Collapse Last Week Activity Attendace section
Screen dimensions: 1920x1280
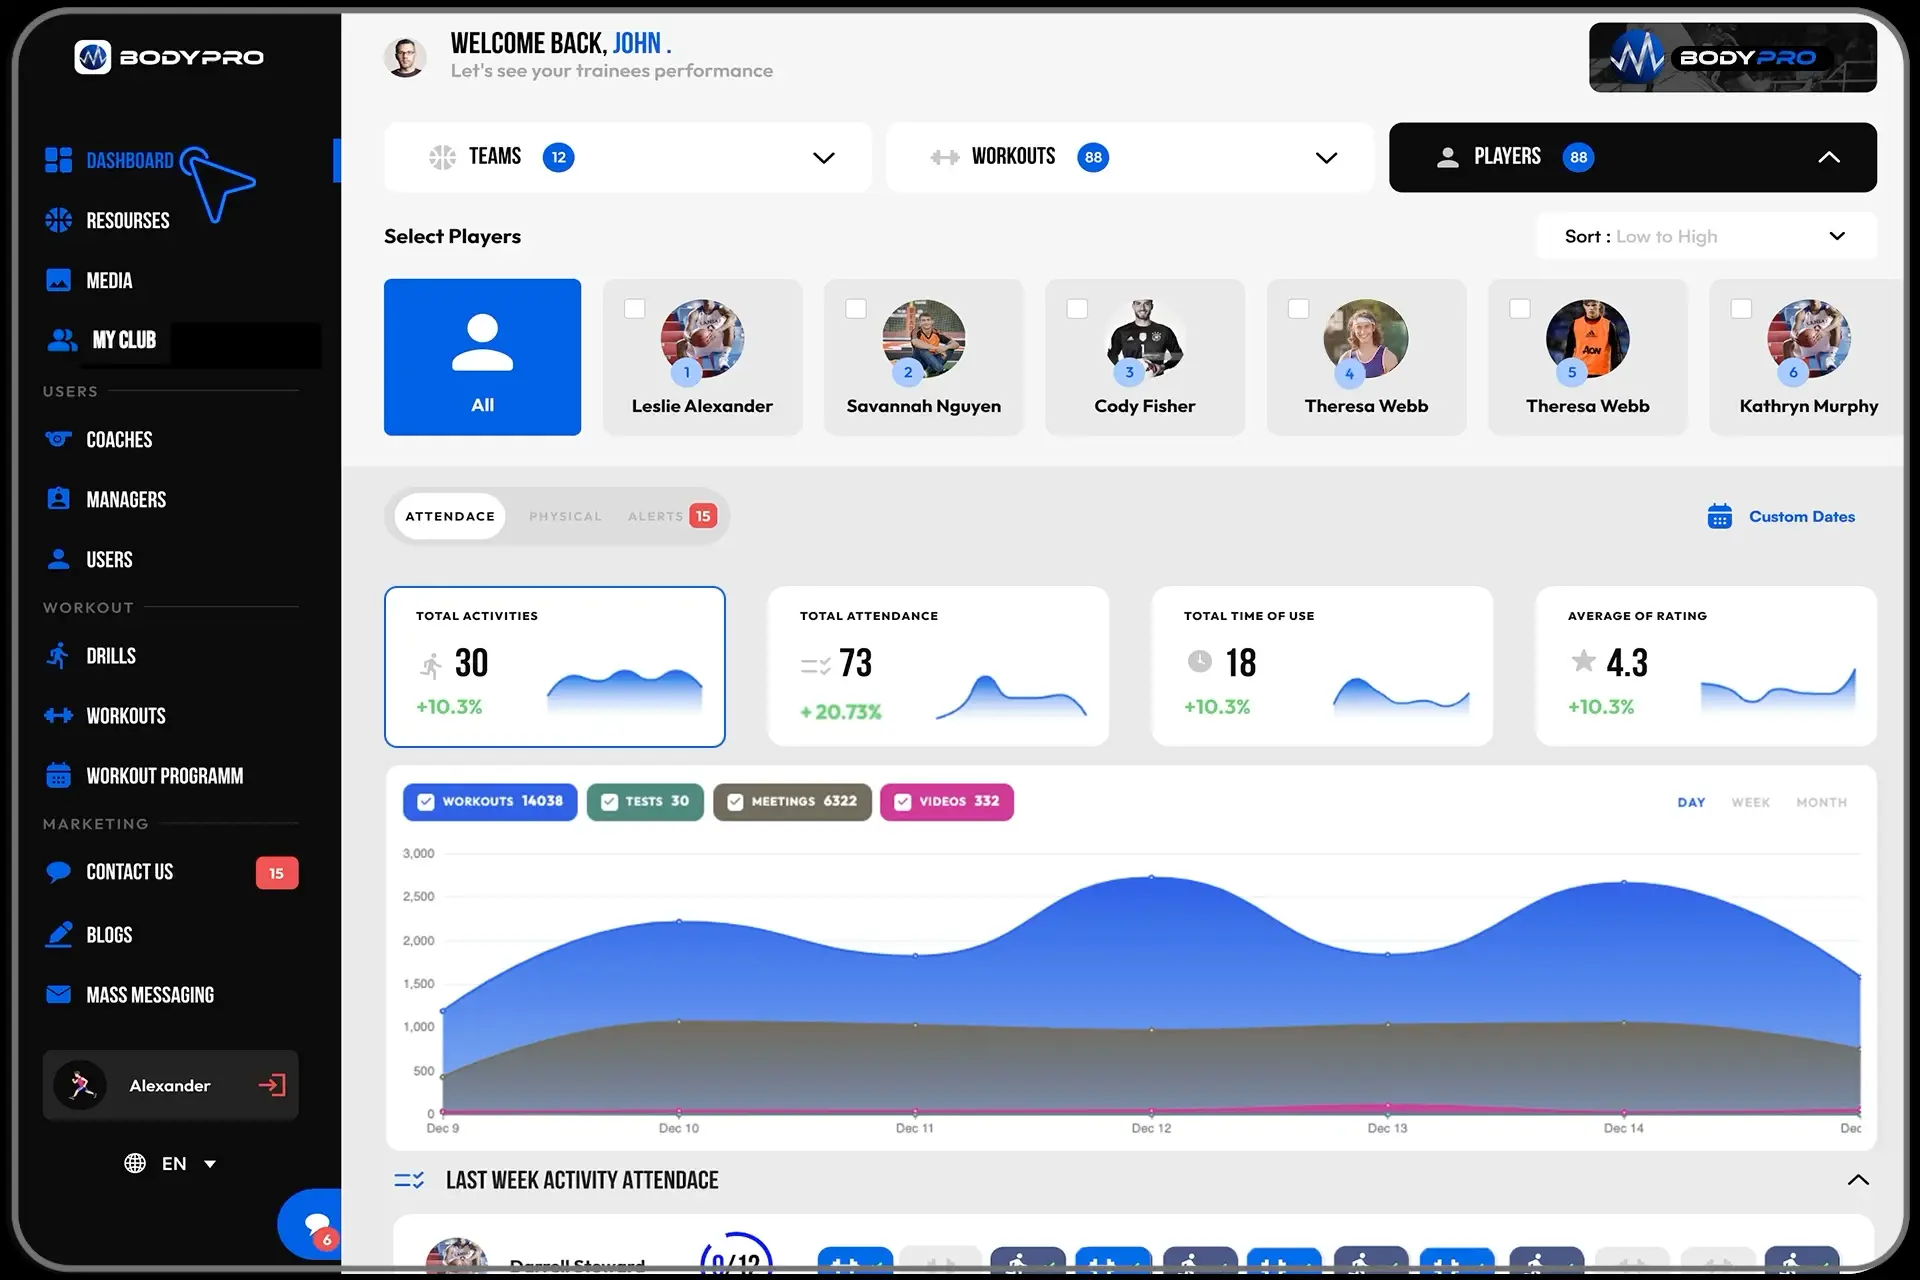click(1857, 1180)
